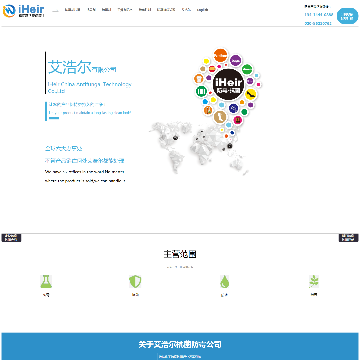Click the grey world map image
The height and width of the screenshot is (360, 360).
[x=198, y=147]
